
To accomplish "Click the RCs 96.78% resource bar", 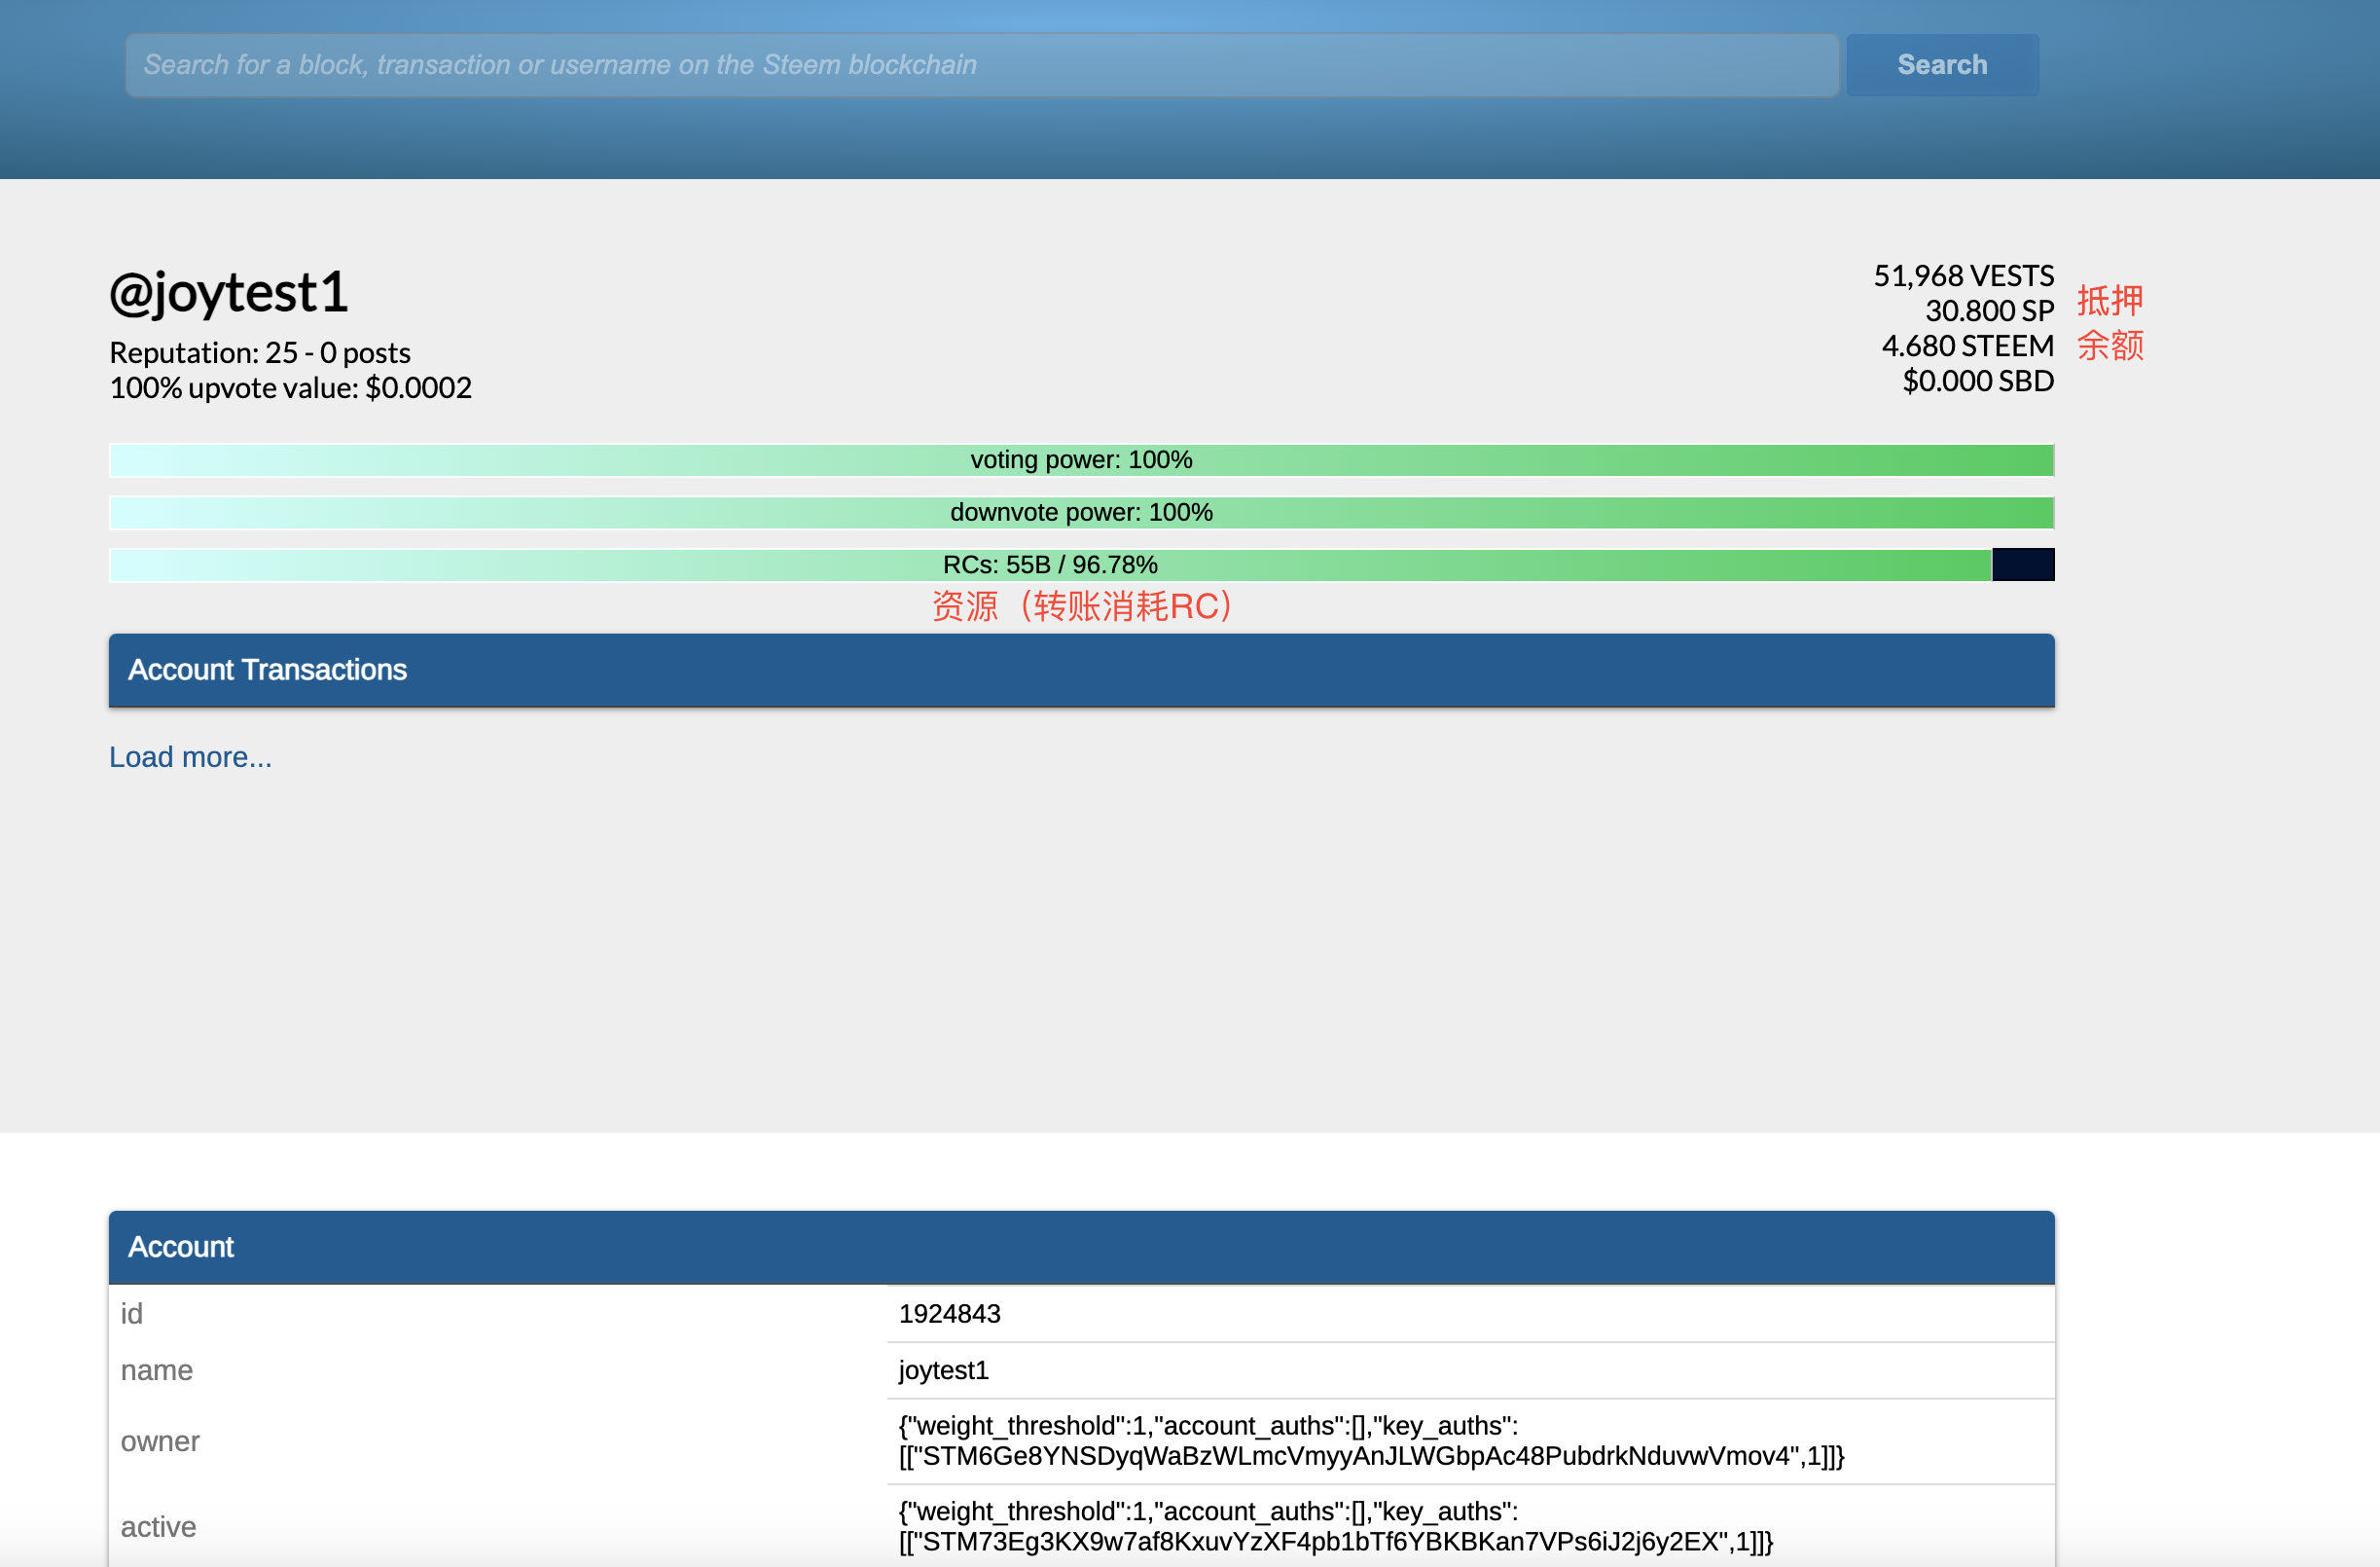I will tap(1050, 565).
